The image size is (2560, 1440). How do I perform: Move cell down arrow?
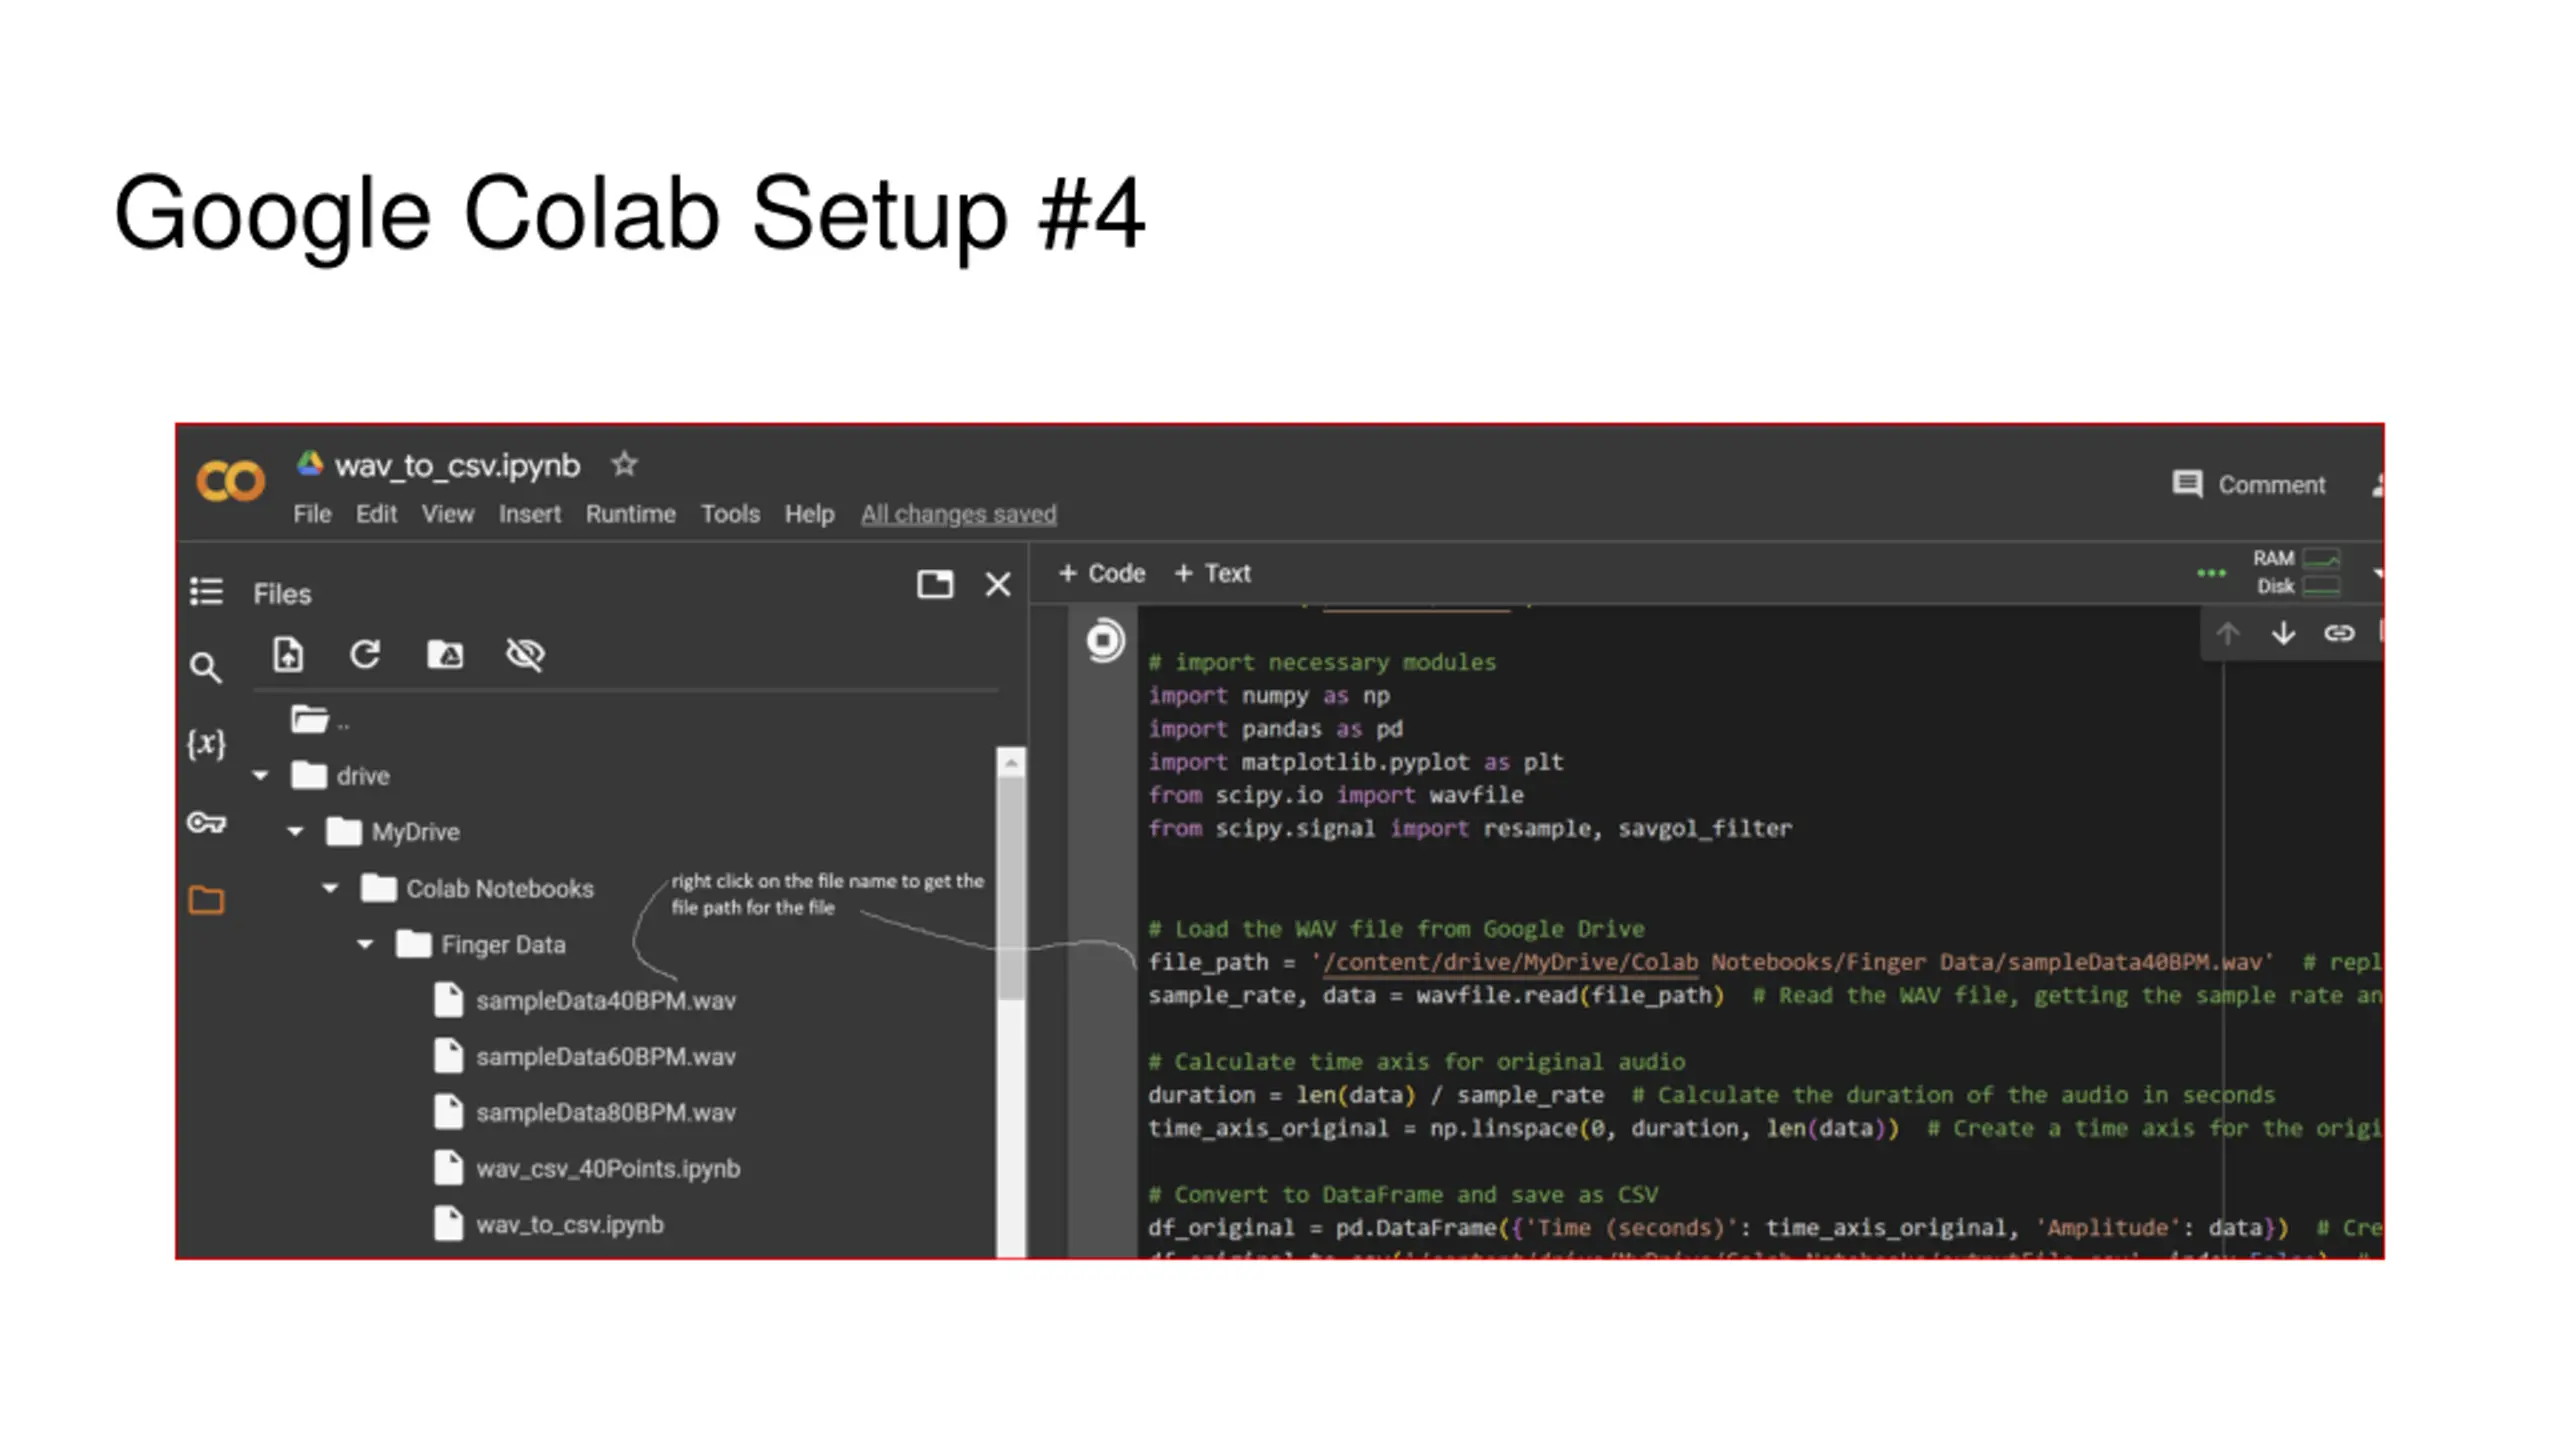coord(2283,633)
